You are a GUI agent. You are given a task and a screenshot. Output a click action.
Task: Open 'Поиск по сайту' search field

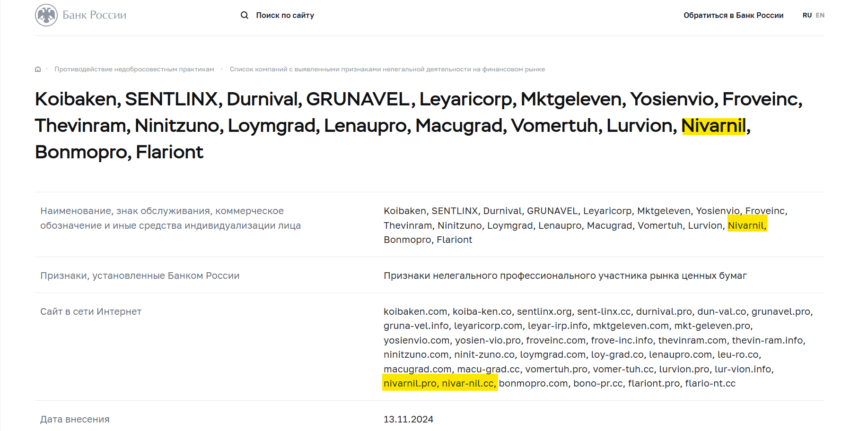[285, 15]
